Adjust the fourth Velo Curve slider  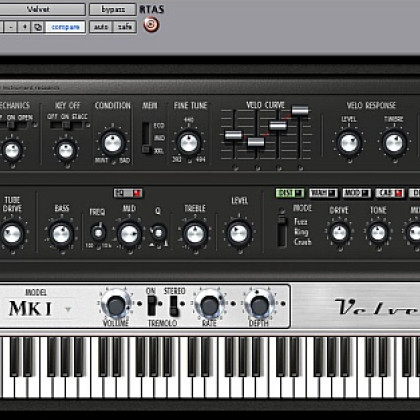click(x=300, y=111)
